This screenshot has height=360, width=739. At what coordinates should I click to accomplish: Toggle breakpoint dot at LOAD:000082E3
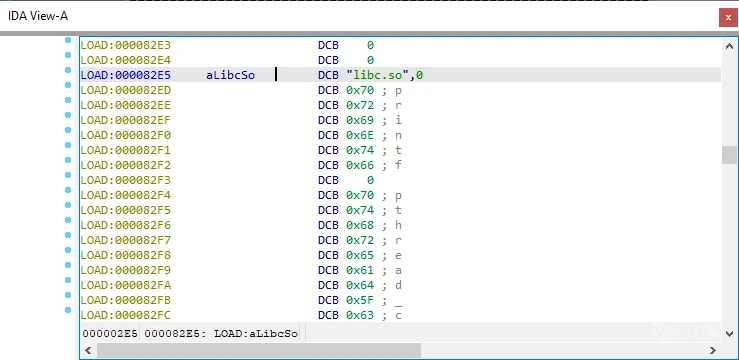(x=68, y=40)
